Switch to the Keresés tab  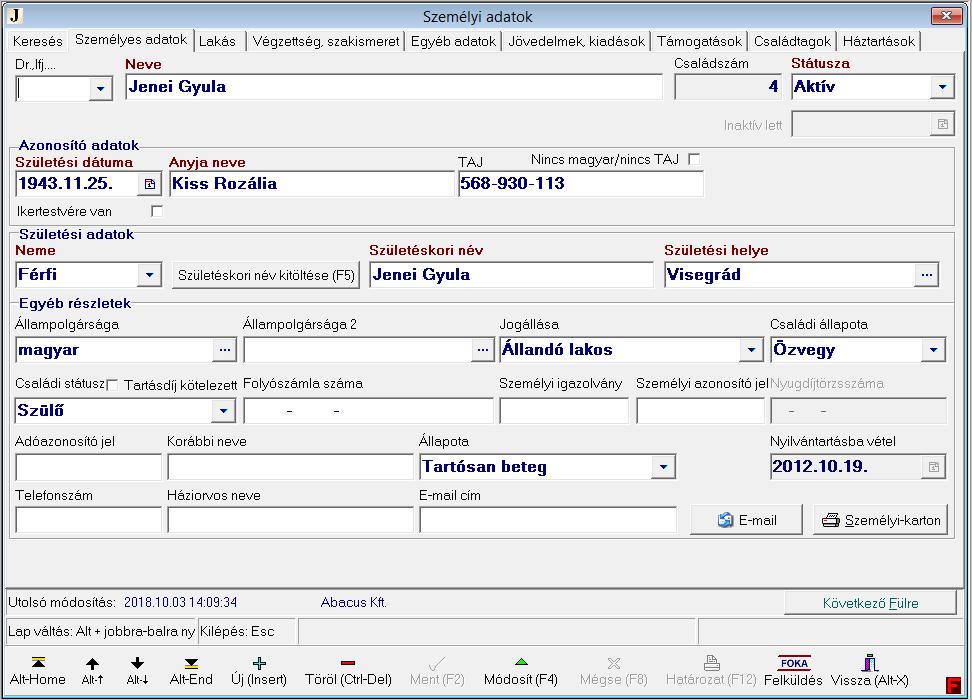(x=37, y=42)
